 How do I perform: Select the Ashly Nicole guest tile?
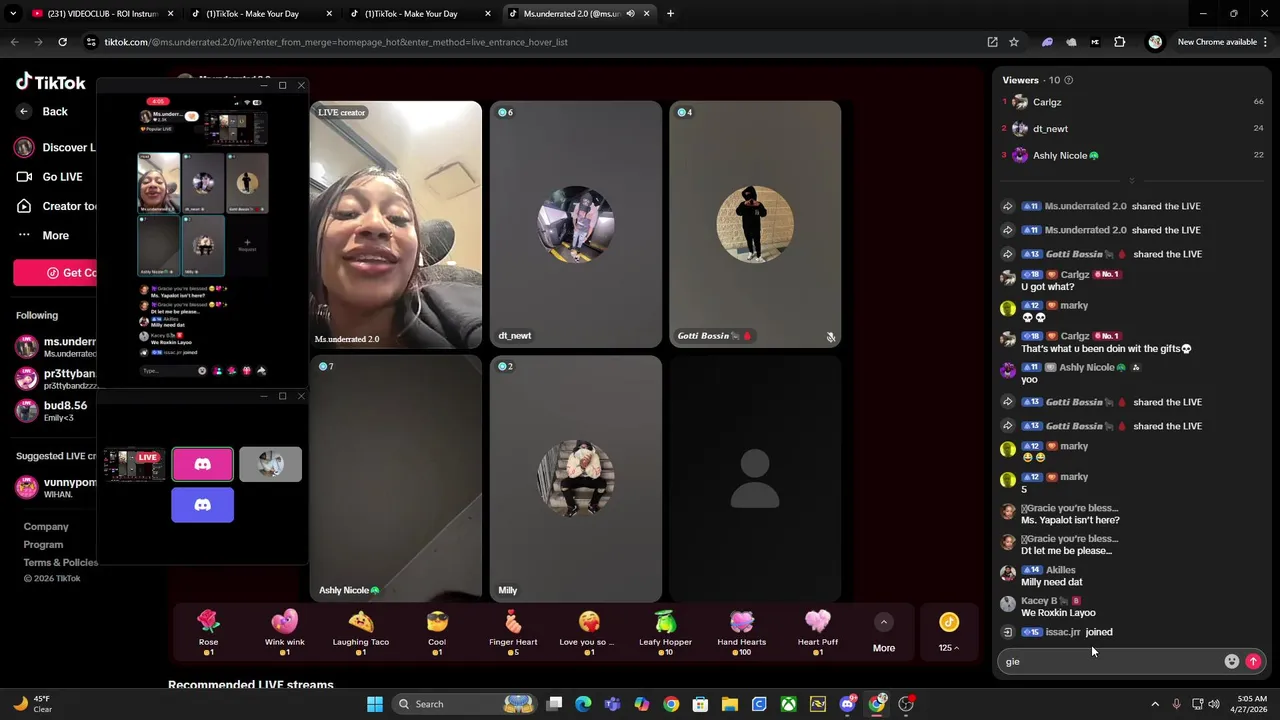(395, 479)
